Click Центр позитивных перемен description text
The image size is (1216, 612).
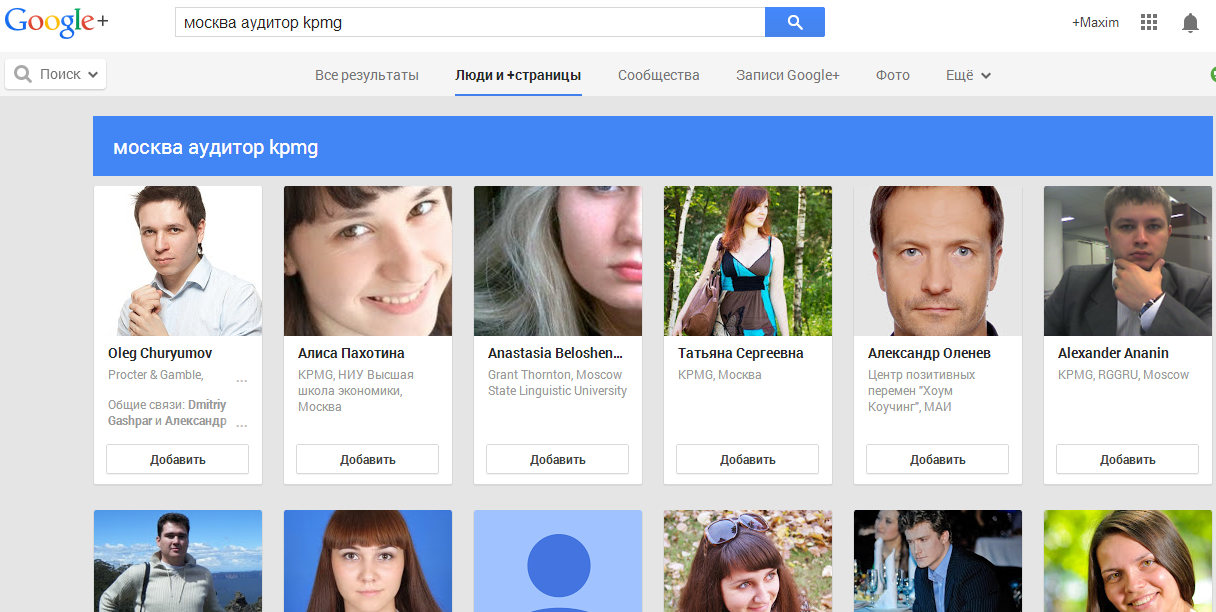tap(921, 391)
